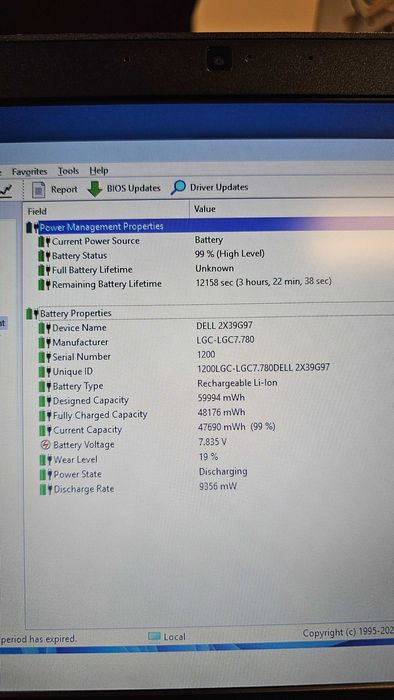Click the graph icon in the toolbar
The image size is (394, 700).
tap(6, 191)
